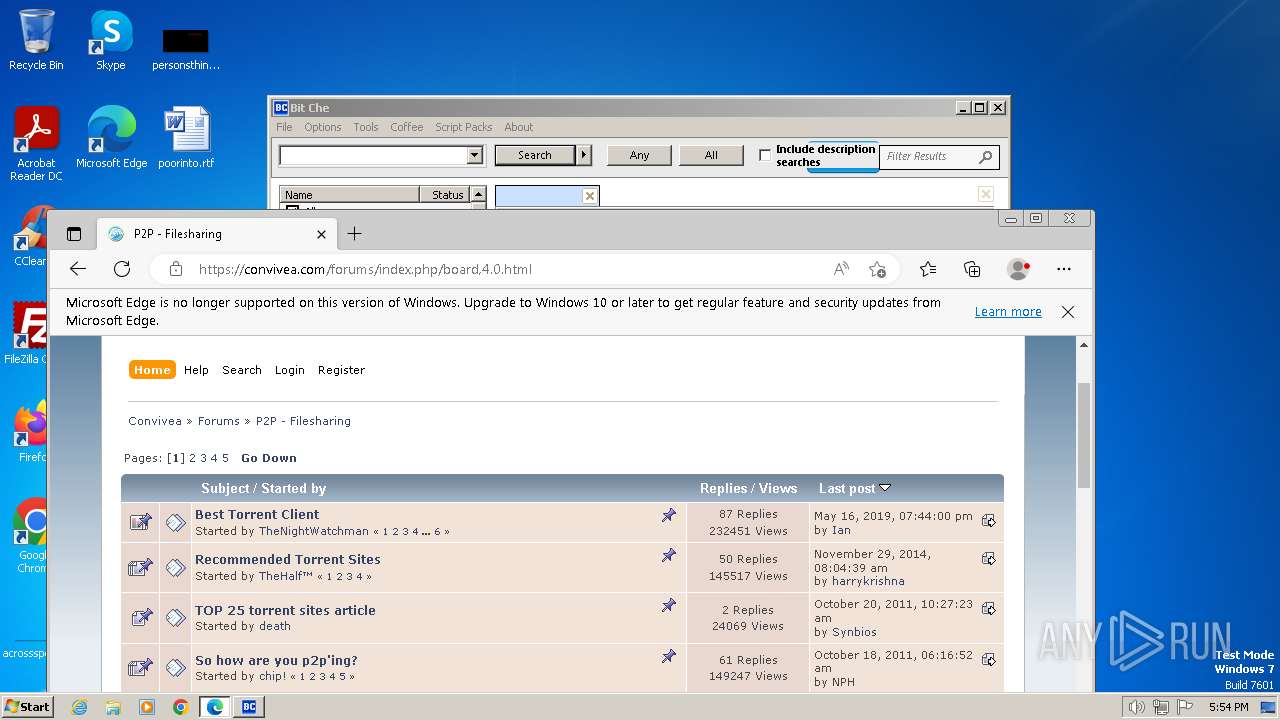Viewport: 1280px width, 720px height.
Task: Open the Coffee menu in Bit Che
Action: pyautogui.click(x=406, y=127)
